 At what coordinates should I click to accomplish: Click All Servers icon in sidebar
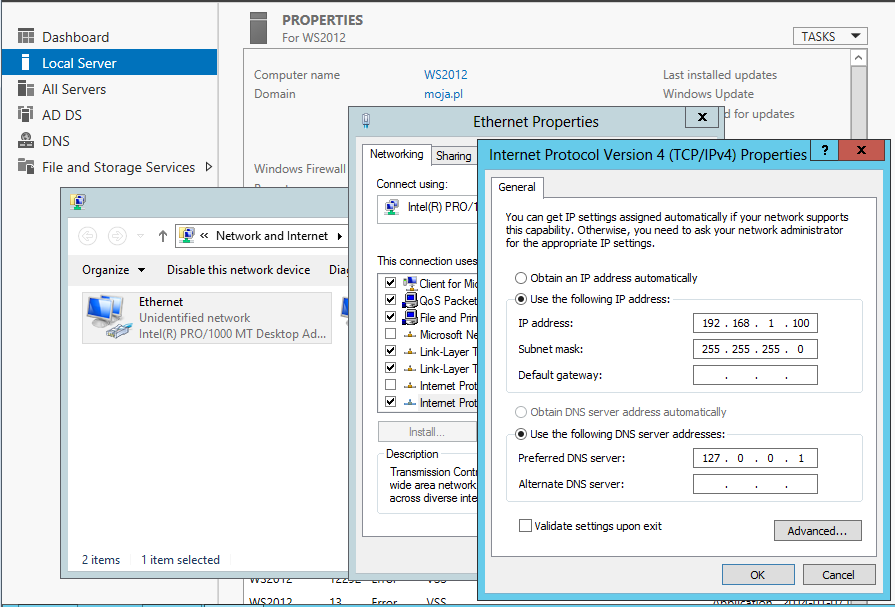(26, 89)
